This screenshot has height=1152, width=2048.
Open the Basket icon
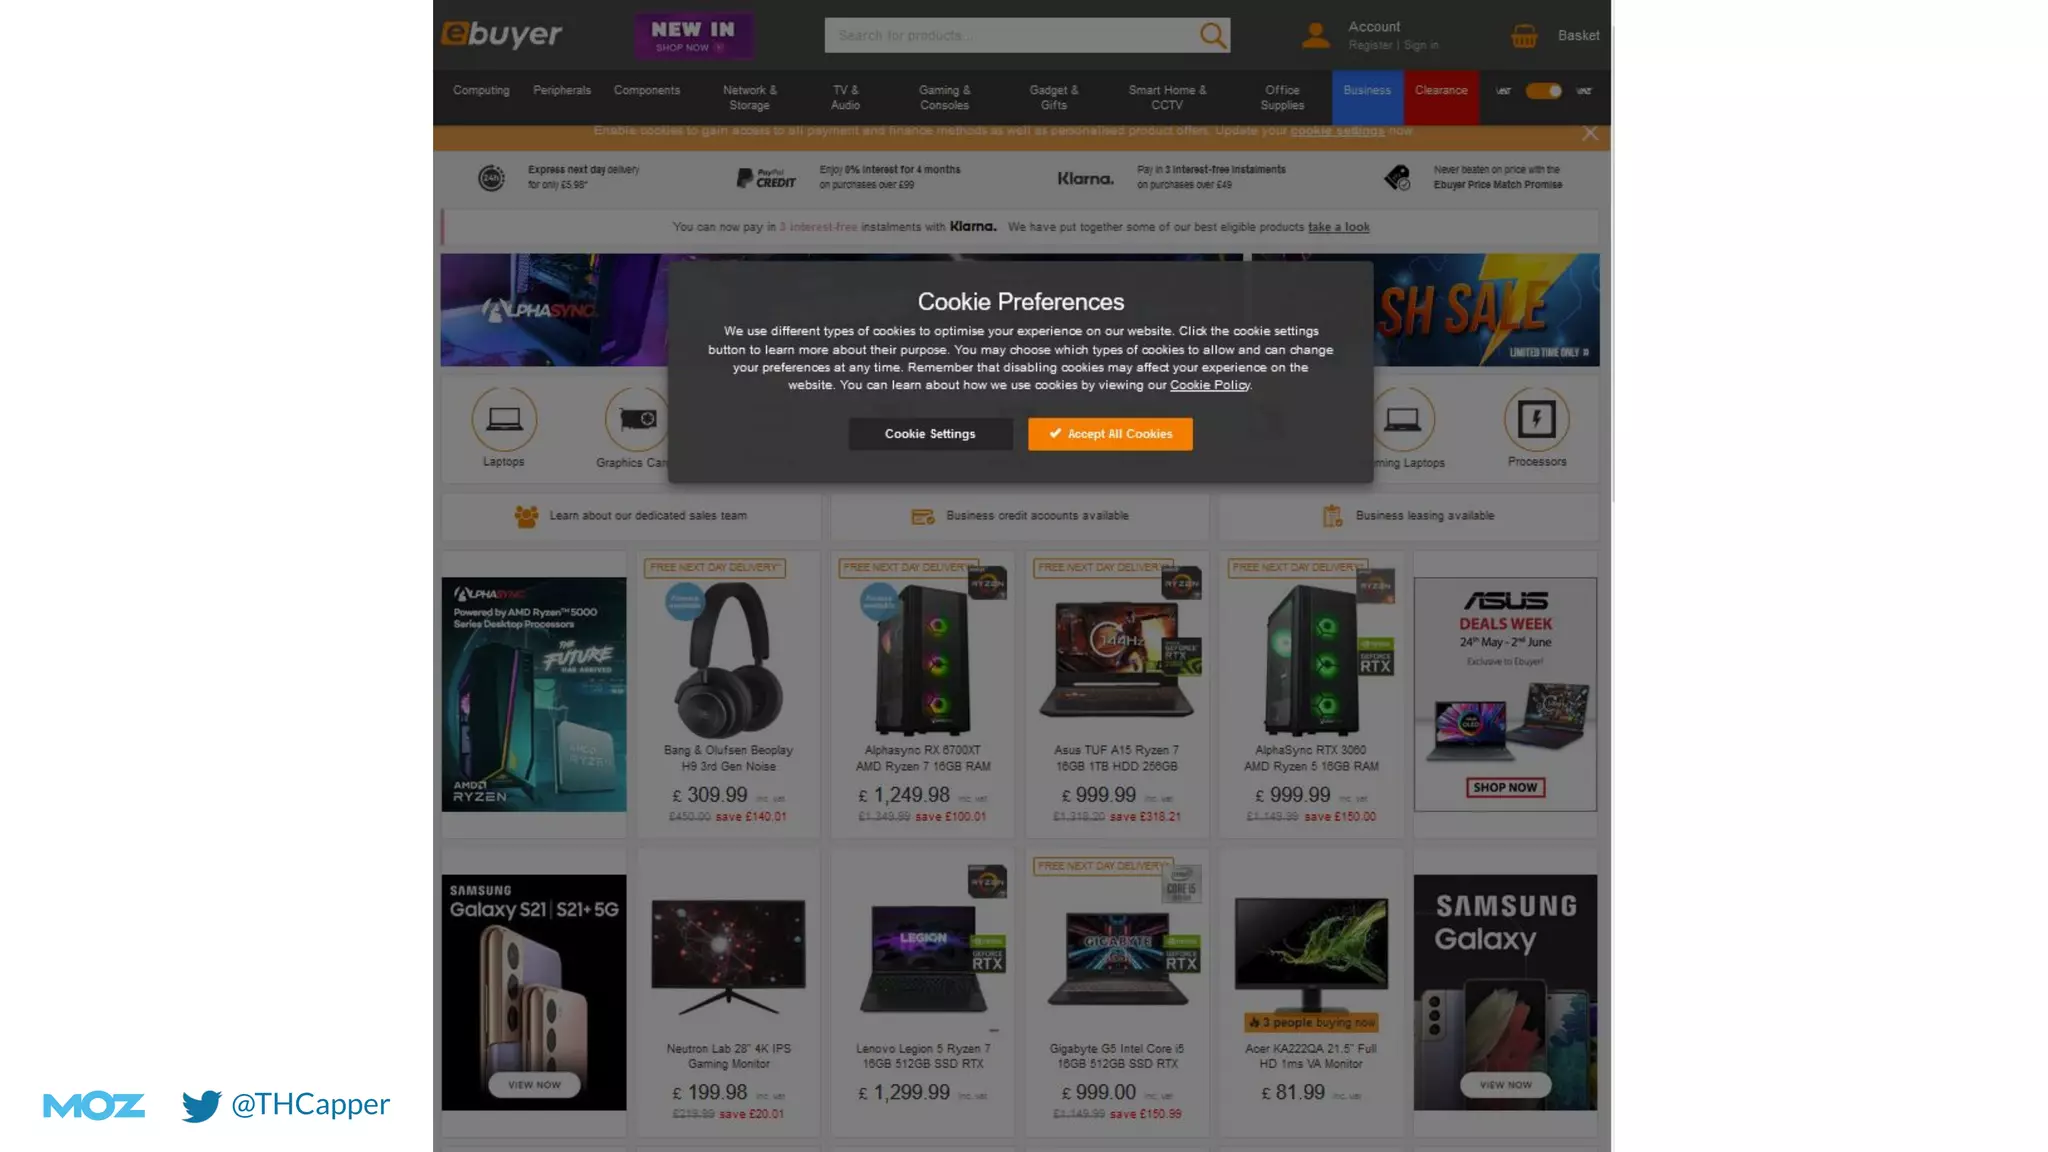point(1524,36)
